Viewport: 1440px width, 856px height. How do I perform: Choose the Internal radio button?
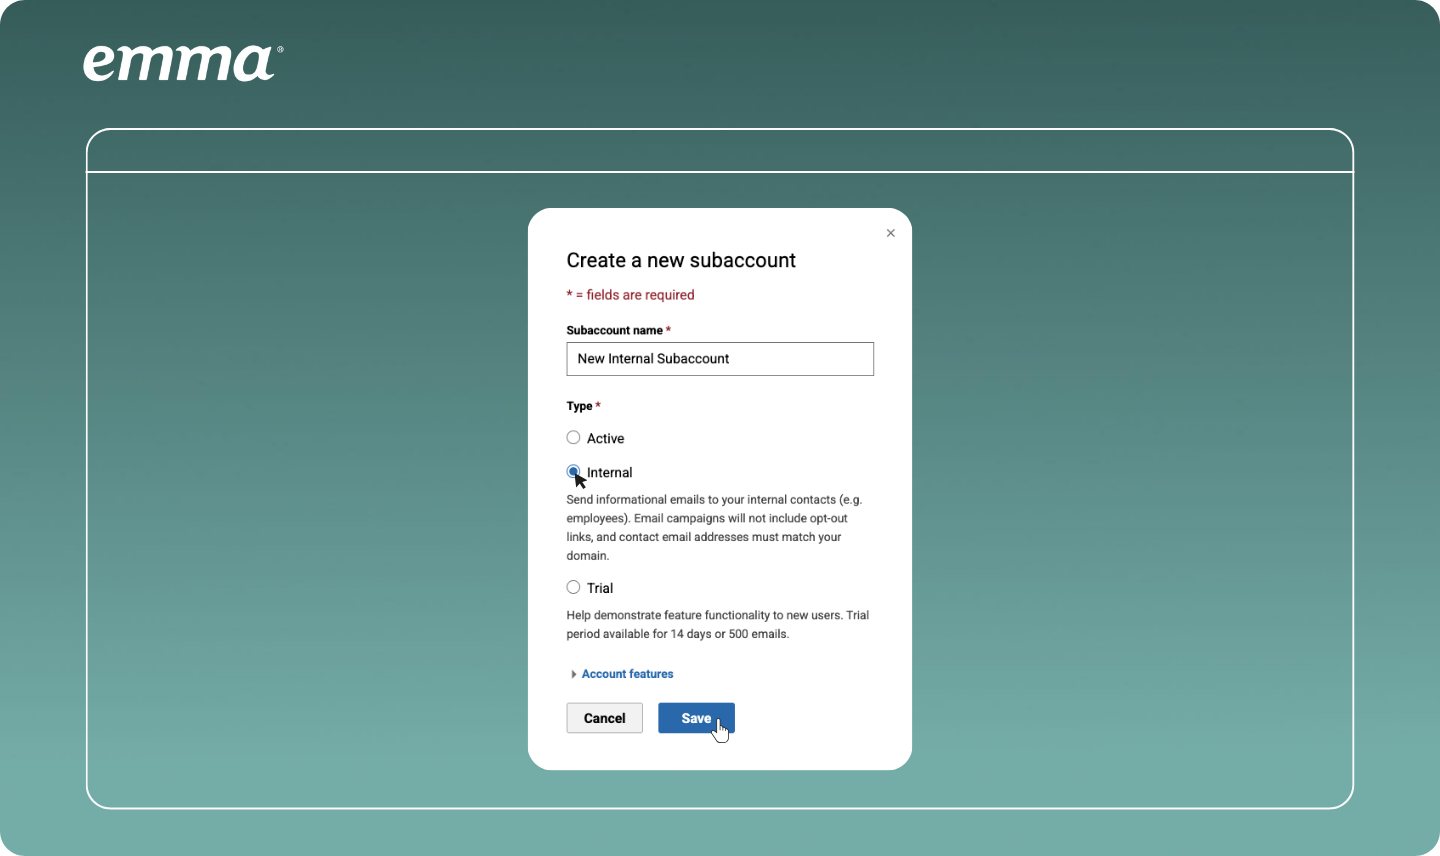(x=573, y=472)
